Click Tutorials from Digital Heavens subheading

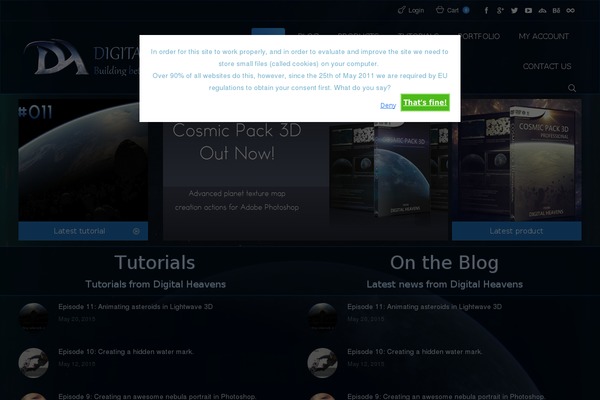(x=155, y=284)
